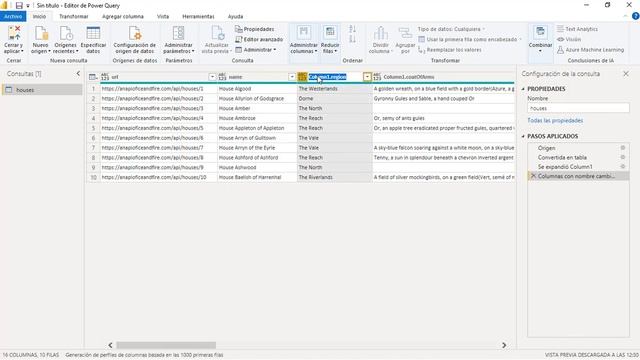Click the Nombre input field
This screenshot has width=640, height=360.
578,108
